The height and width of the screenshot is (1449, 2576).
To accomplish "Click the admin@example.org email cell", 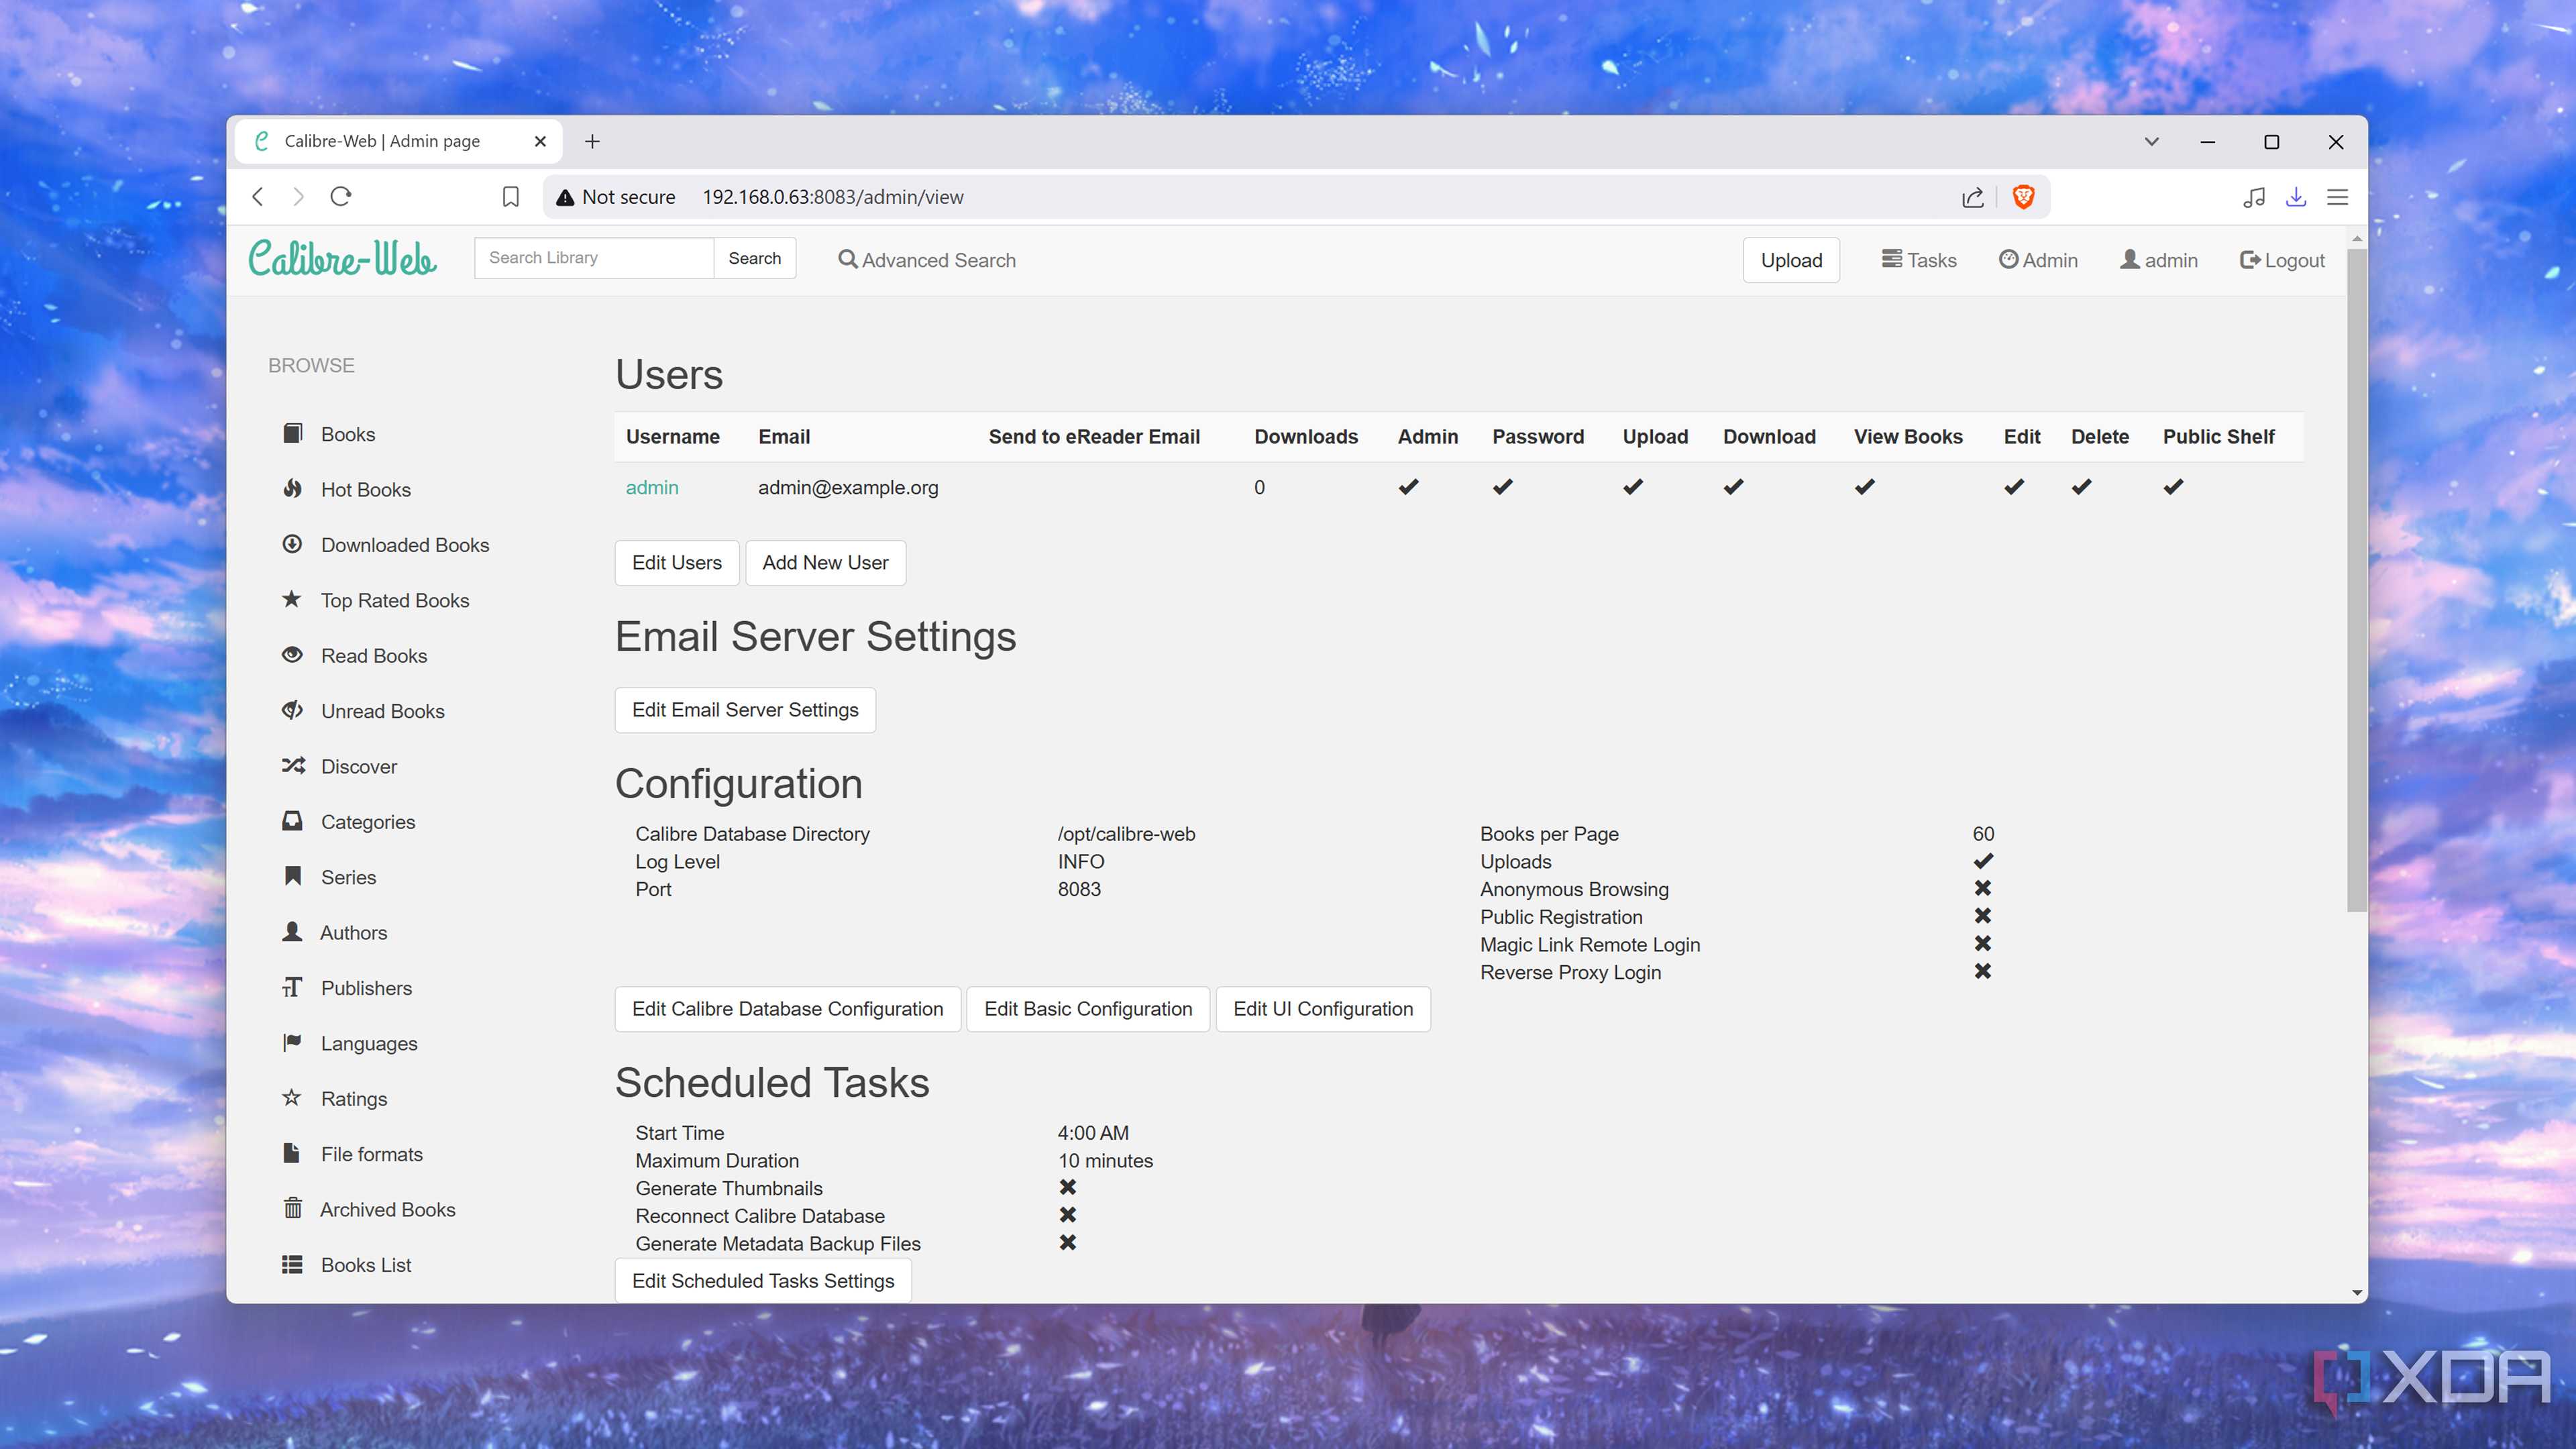I will coord(848,487).
